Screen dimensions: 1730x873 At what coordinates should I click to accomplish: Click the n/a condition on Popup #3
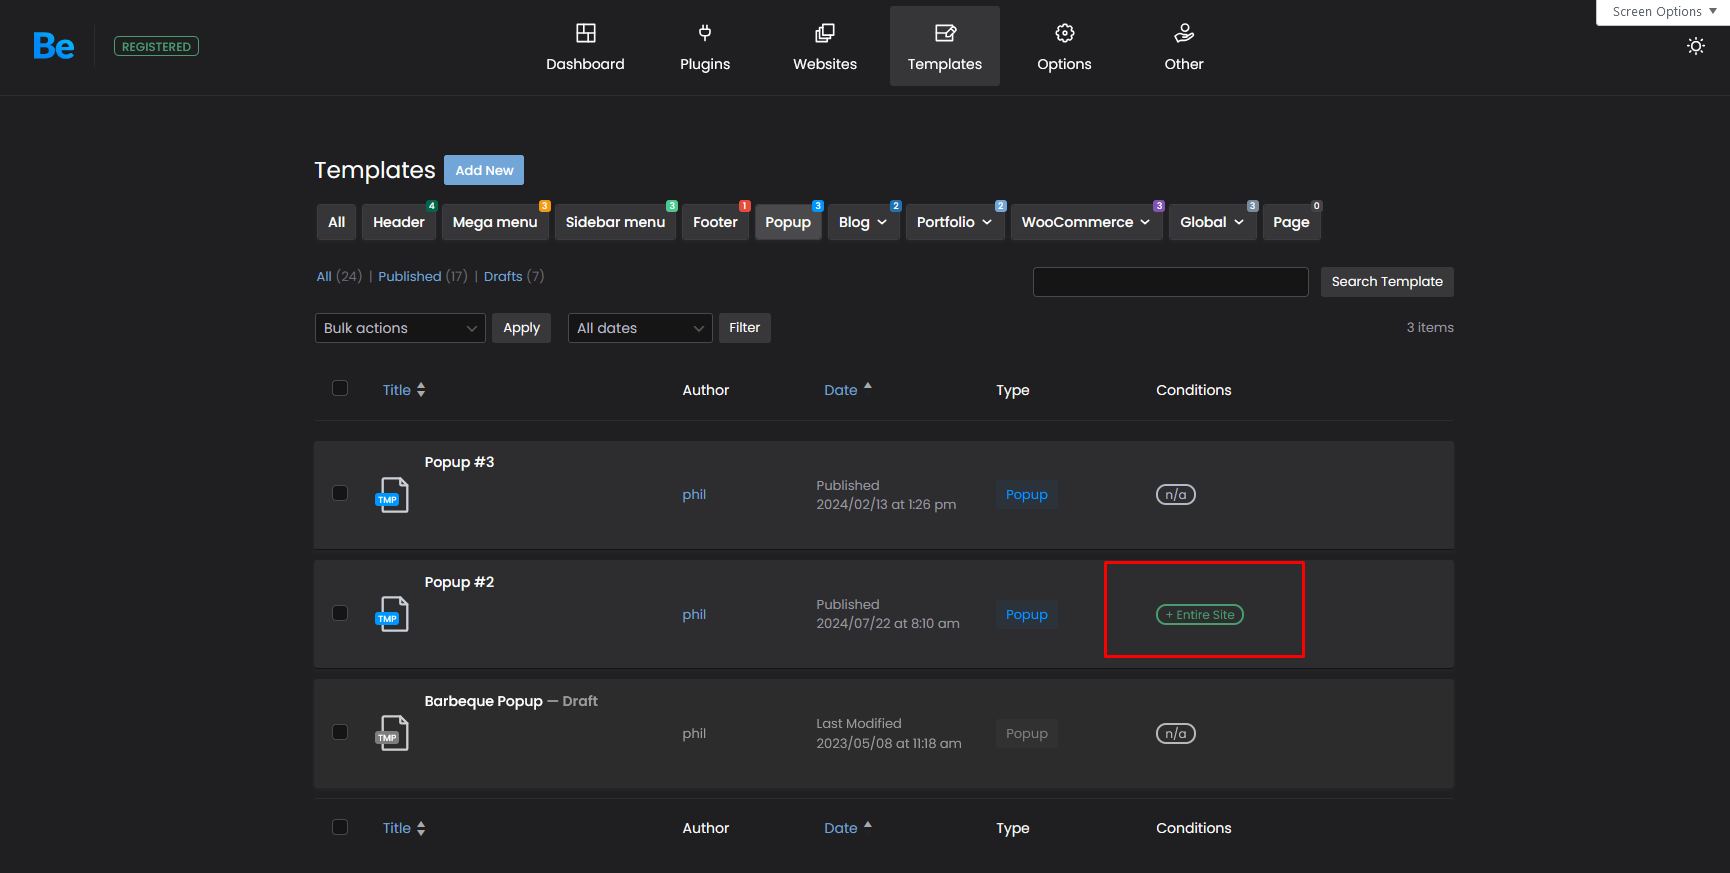pos(1176,494)
